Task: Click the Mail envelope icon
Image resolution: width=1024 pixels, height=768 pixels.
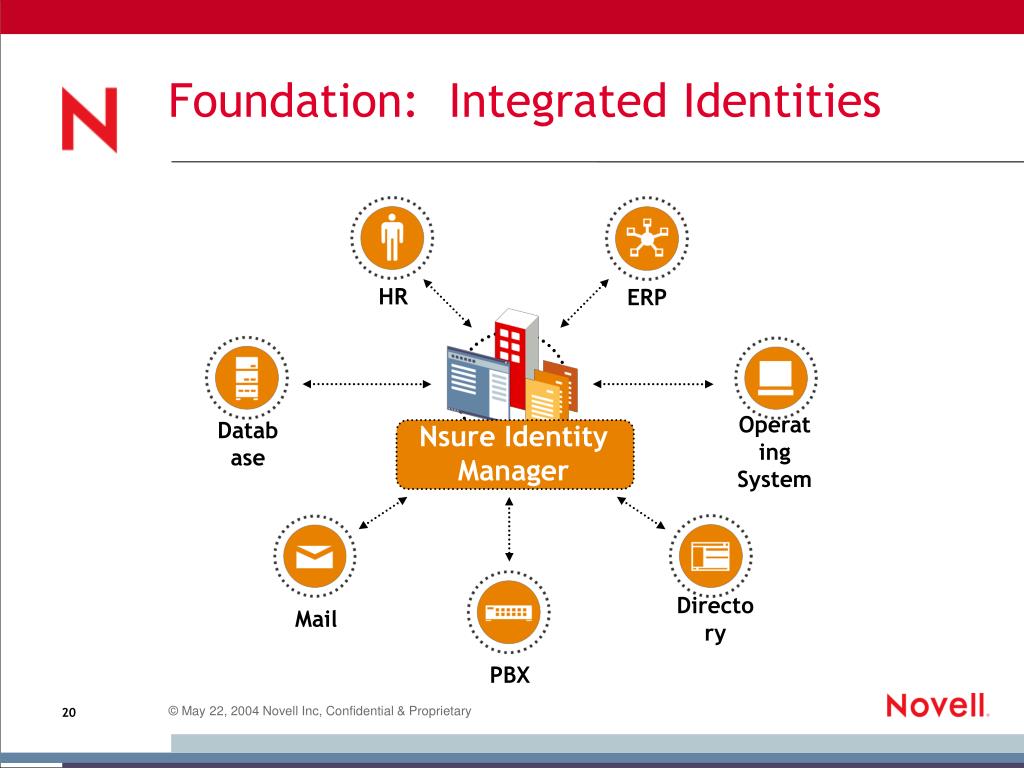Action: pyautogui.click(x=315, y=556)
